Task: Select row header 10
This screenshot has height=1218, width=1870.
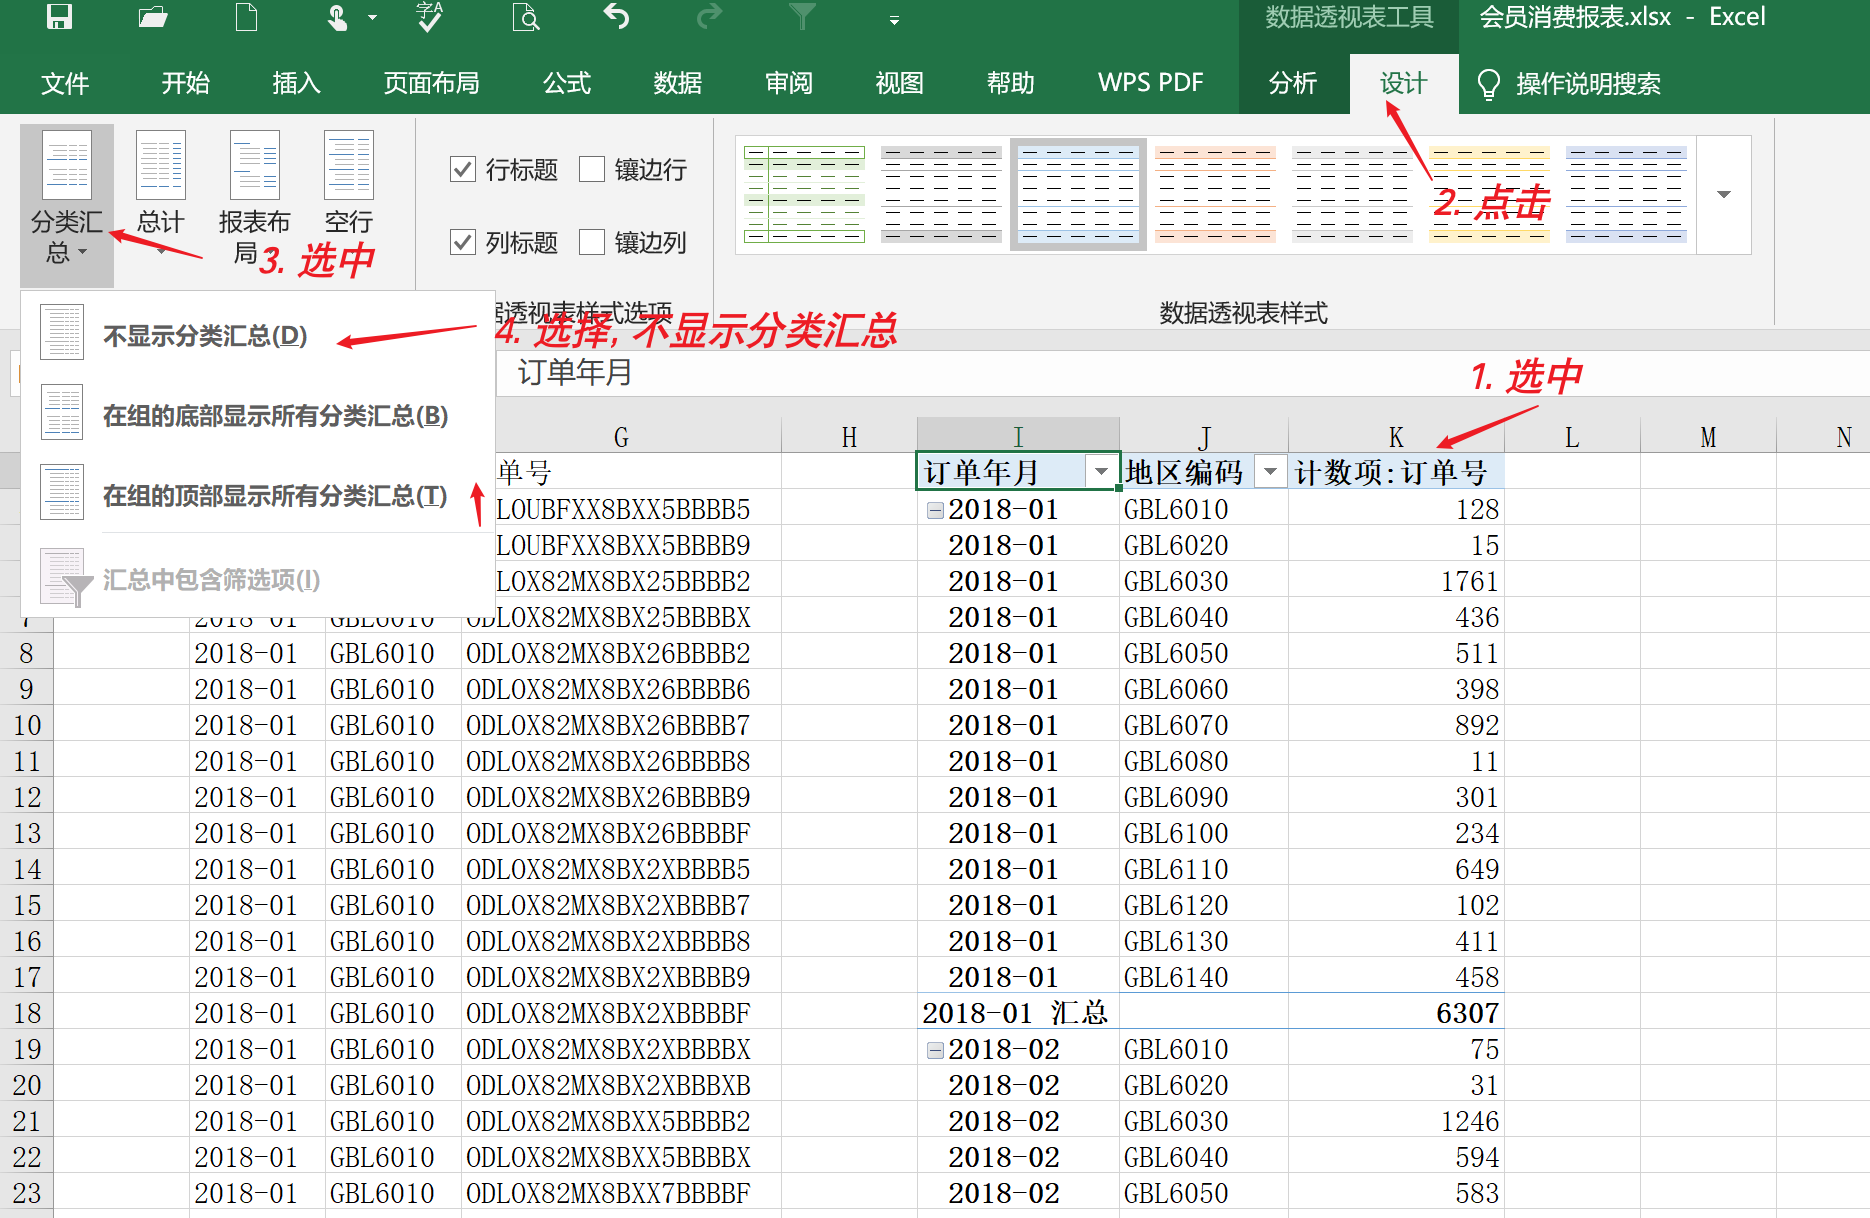Action: tap(27, 725)
